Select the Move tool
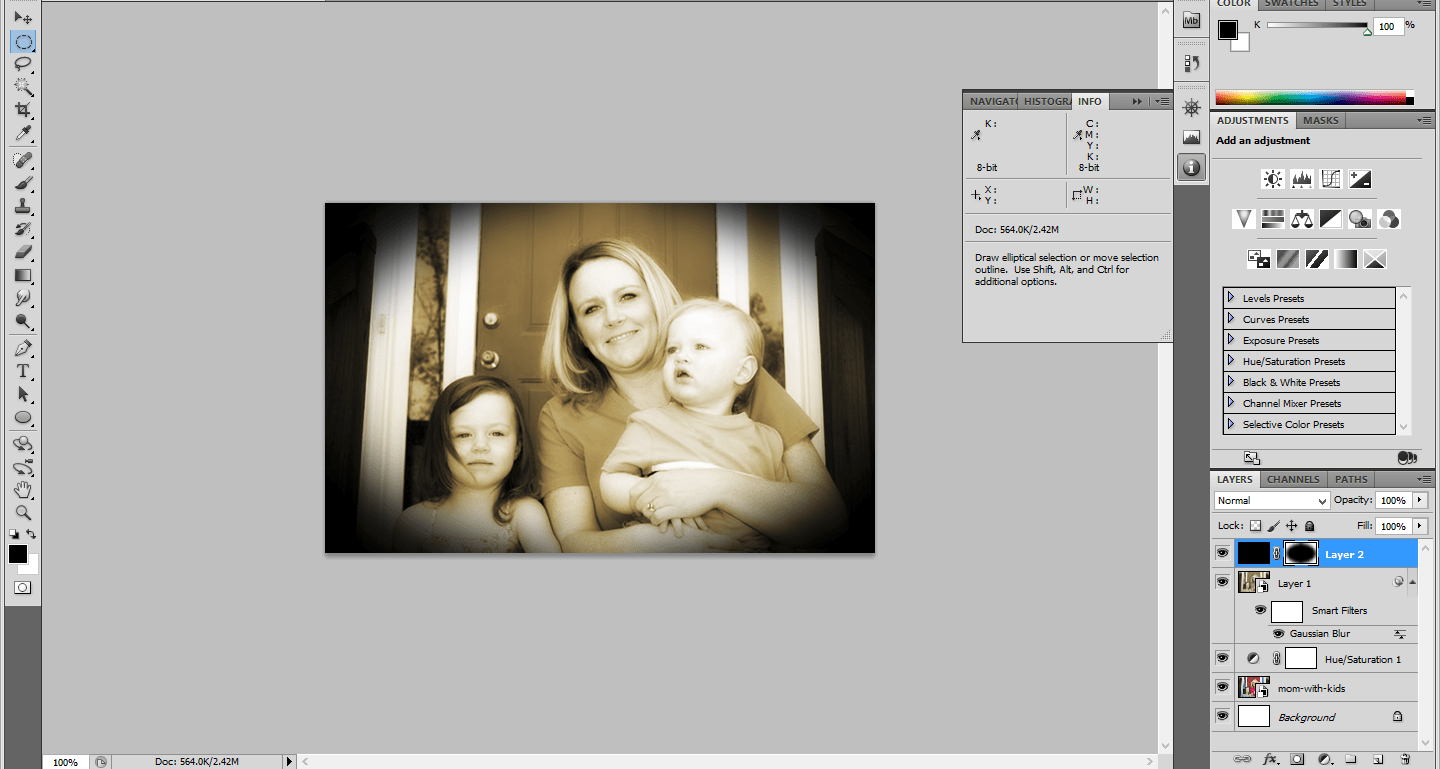Viewport: 1440px width, 769px height. tap(23, 18)
